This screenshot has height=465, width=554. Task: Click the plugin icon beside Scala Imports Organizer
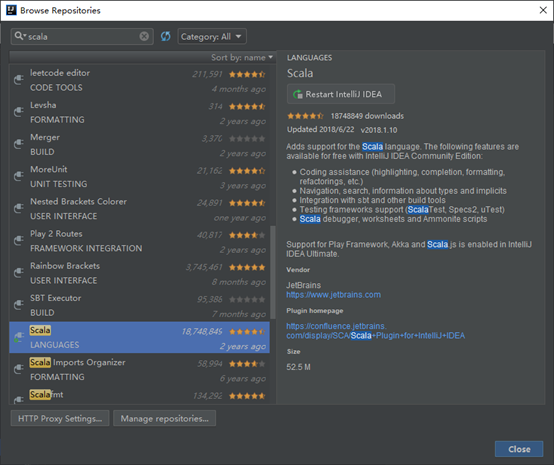(x=18, y=369)
